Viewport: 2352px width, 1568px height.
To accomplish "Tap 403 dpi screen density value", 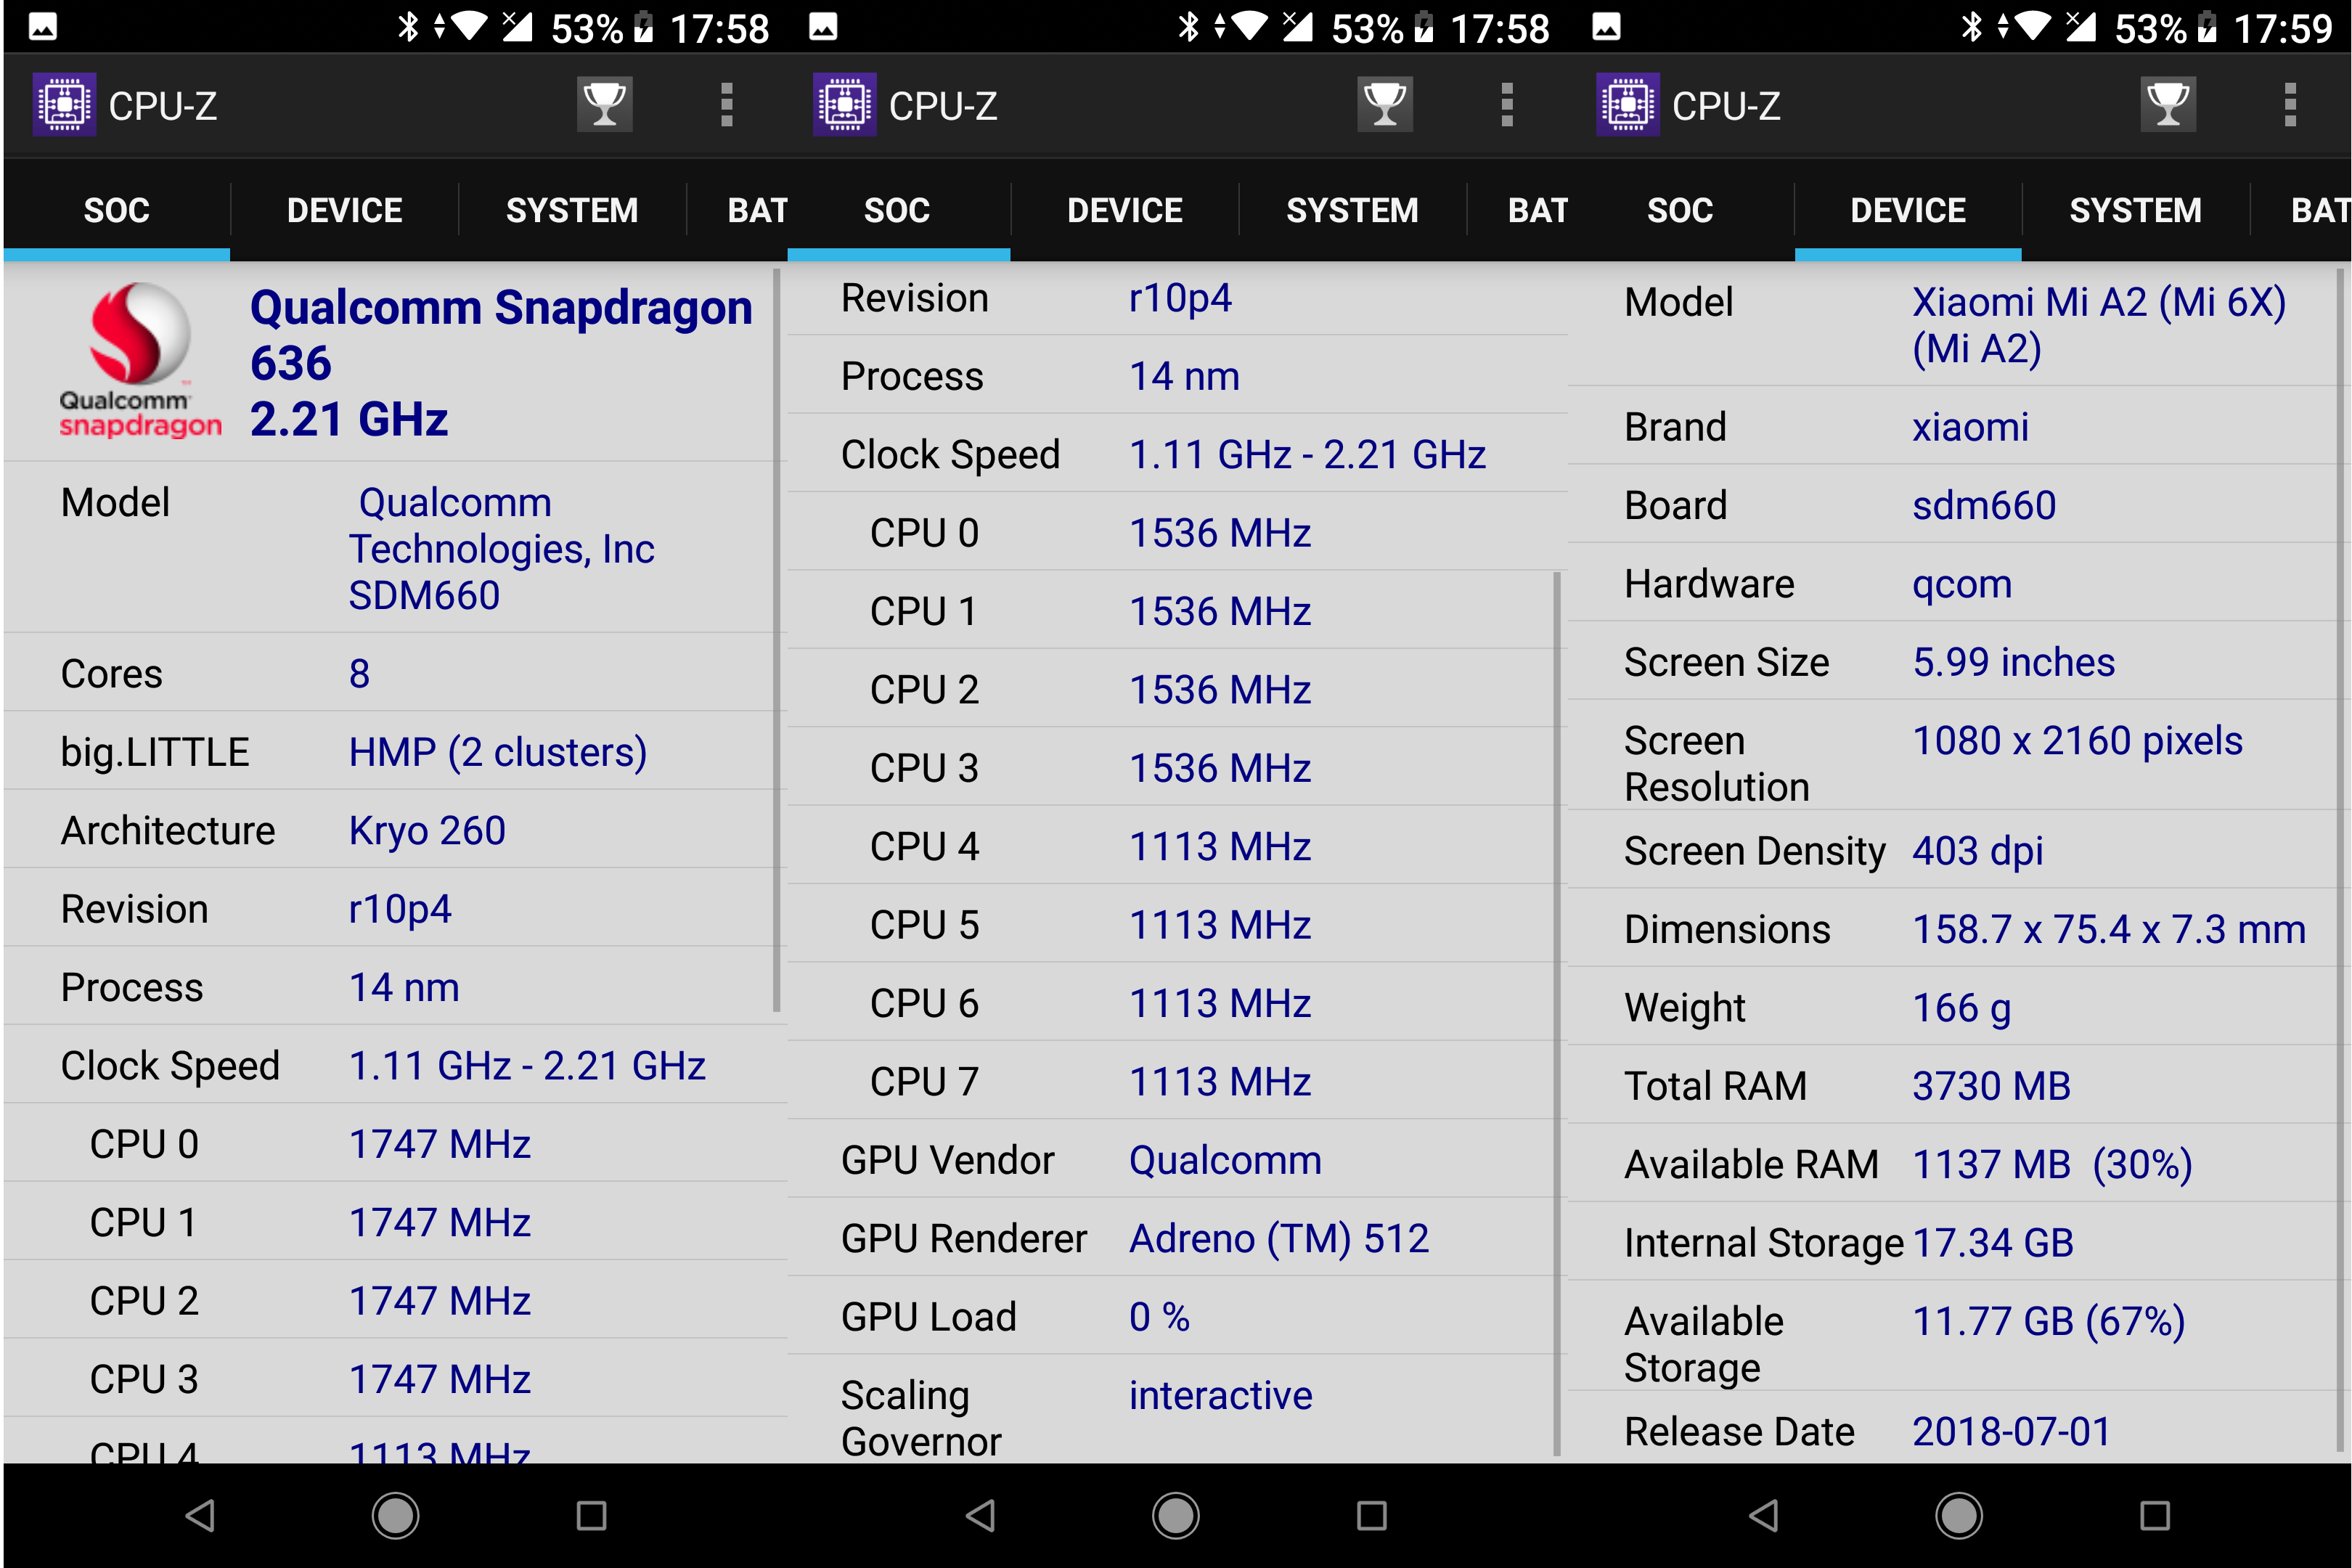I will [x=1977, y=852].
